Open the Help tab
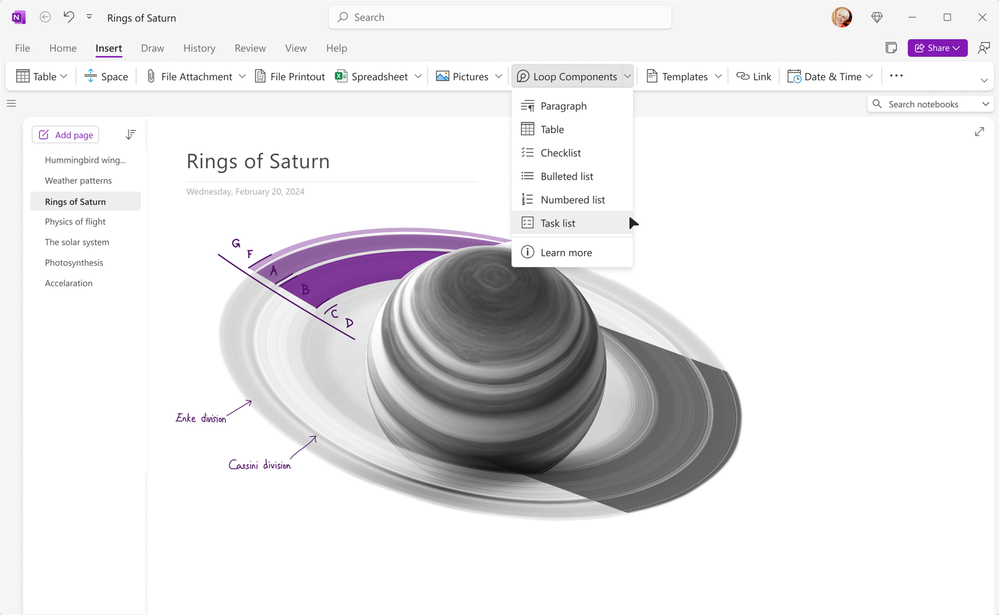The height and width of the screenshot is (615, 999). [x=336, y=48]
